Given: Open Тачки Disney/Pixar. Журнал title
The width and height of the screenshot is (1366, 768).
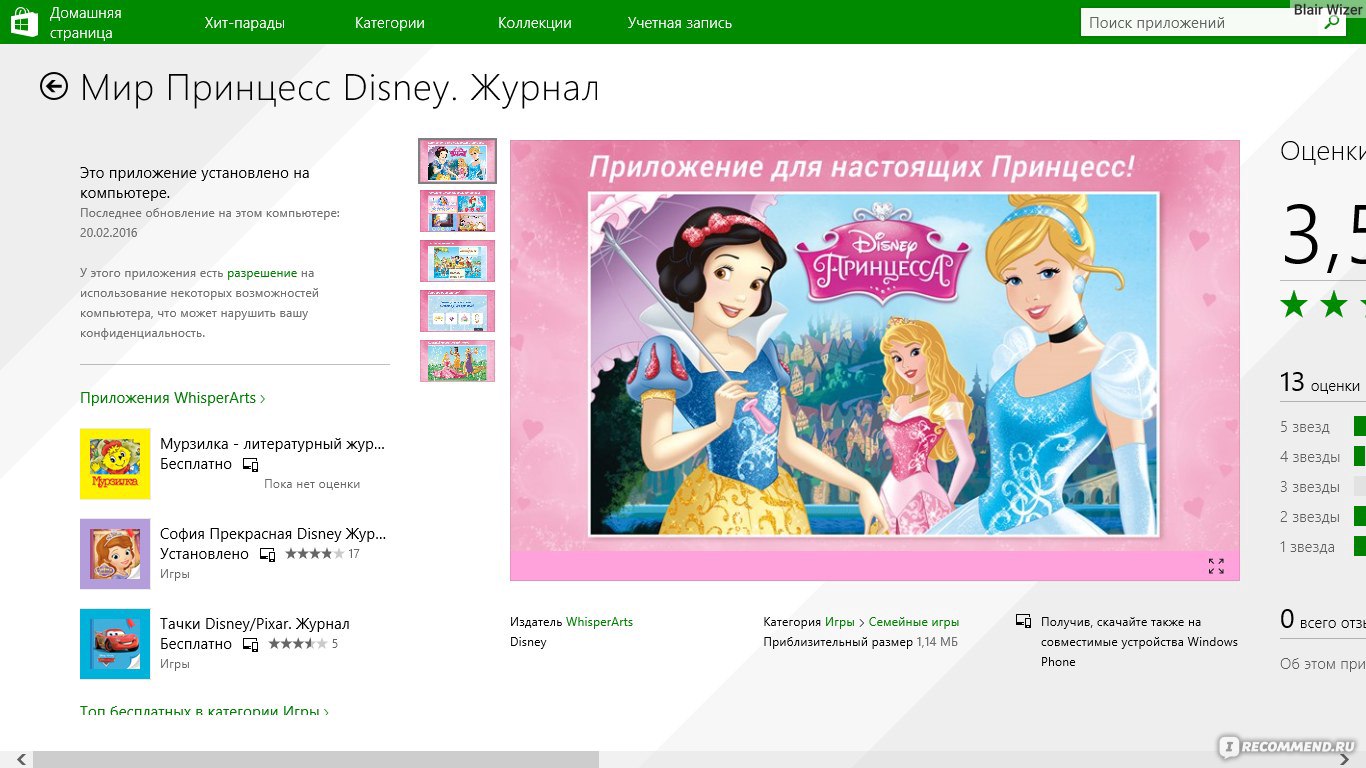Looking at the screenshot, I should click(255, 624).
